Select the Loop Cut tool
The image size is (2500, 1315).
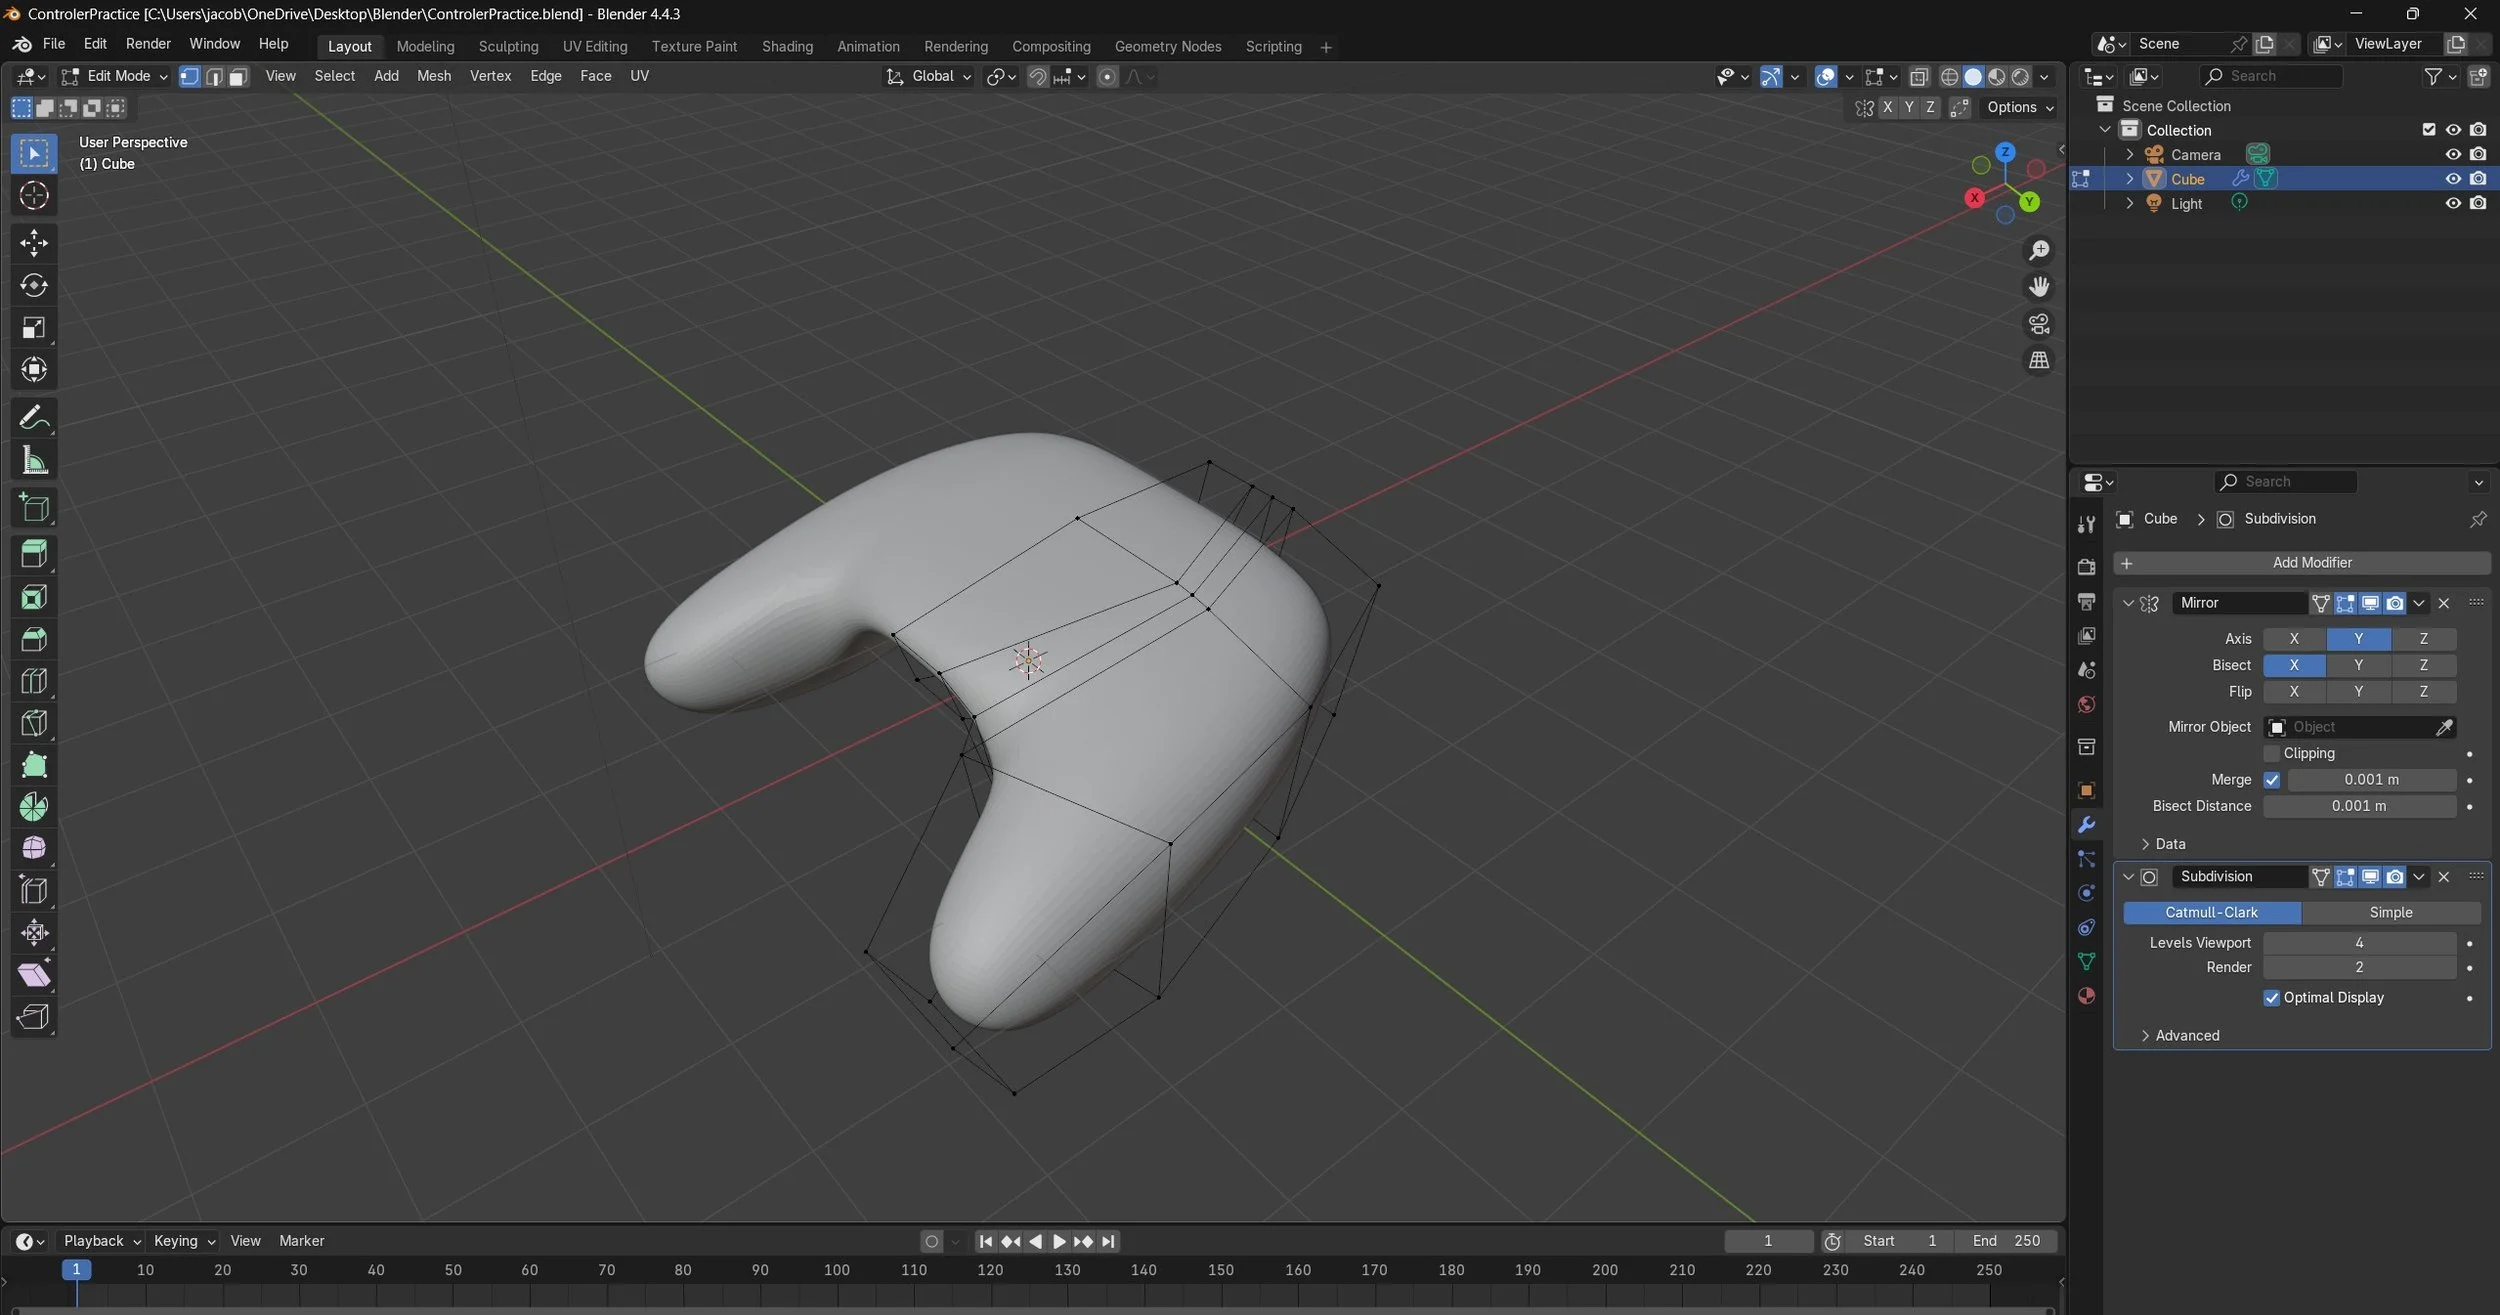pos(34,681)
